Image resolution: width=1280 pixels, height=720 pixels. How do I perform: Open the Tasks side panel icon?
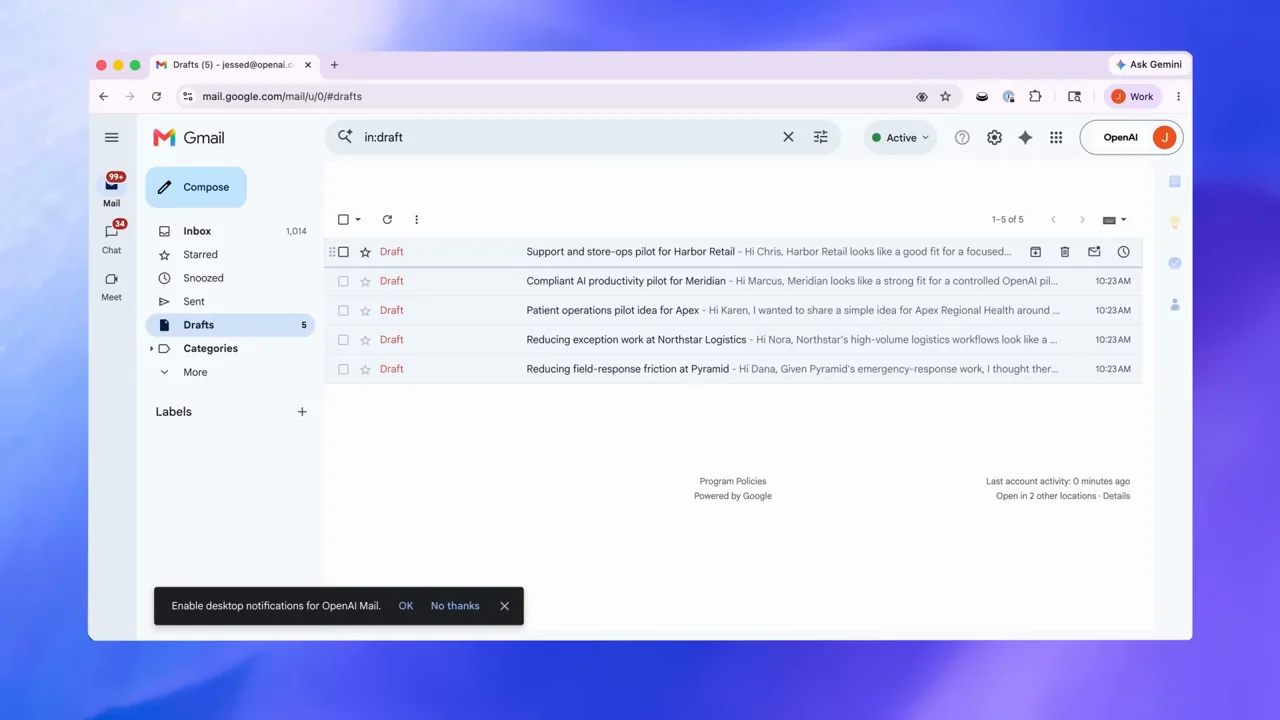pos(1175,263)
